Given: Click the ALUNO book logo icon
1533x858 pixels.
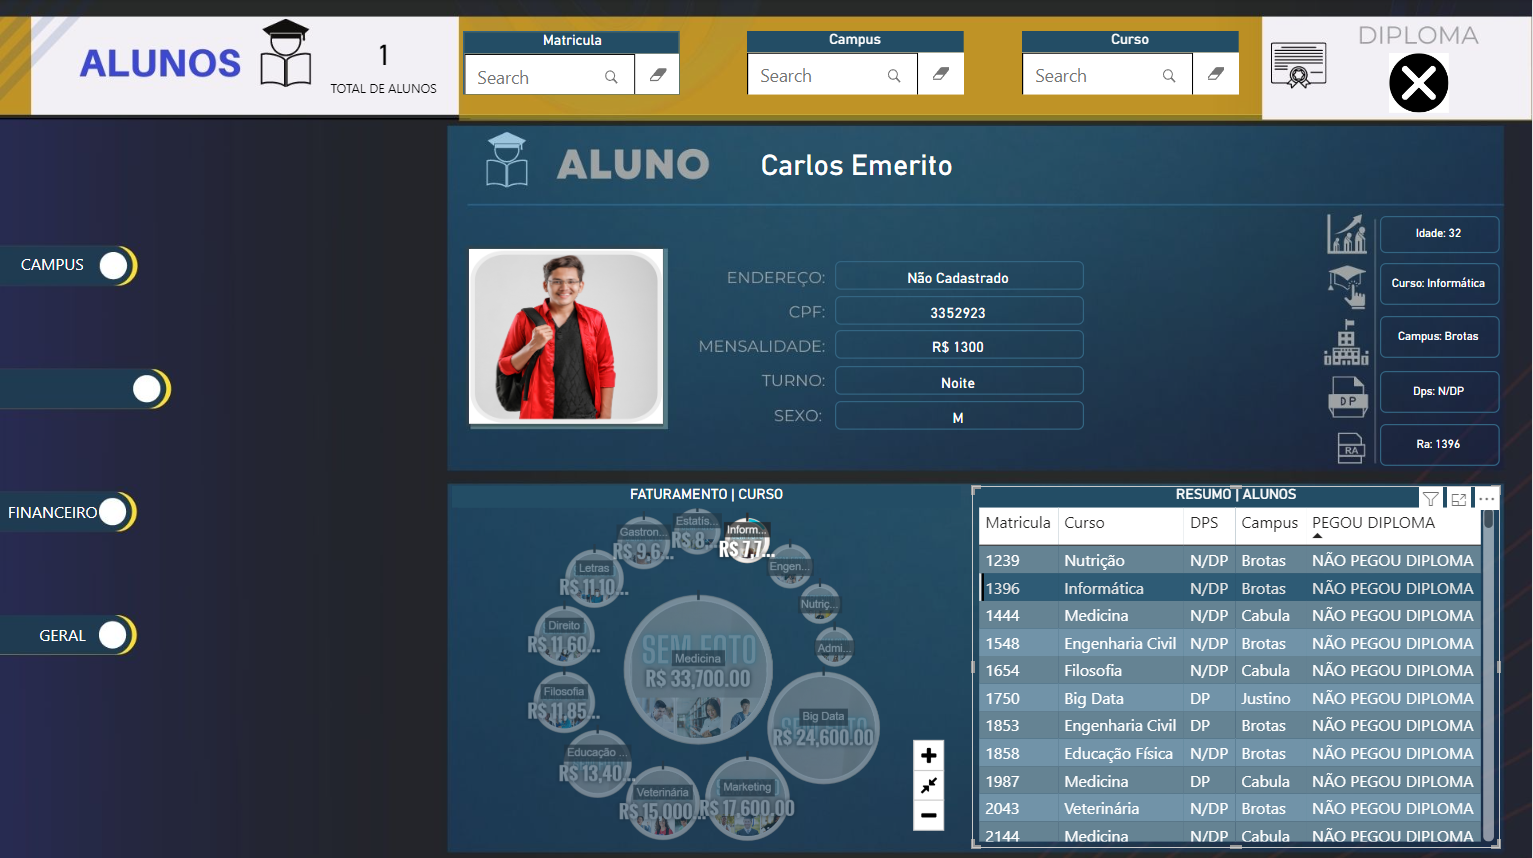Looking at the screenshot, I should [507, 160].
